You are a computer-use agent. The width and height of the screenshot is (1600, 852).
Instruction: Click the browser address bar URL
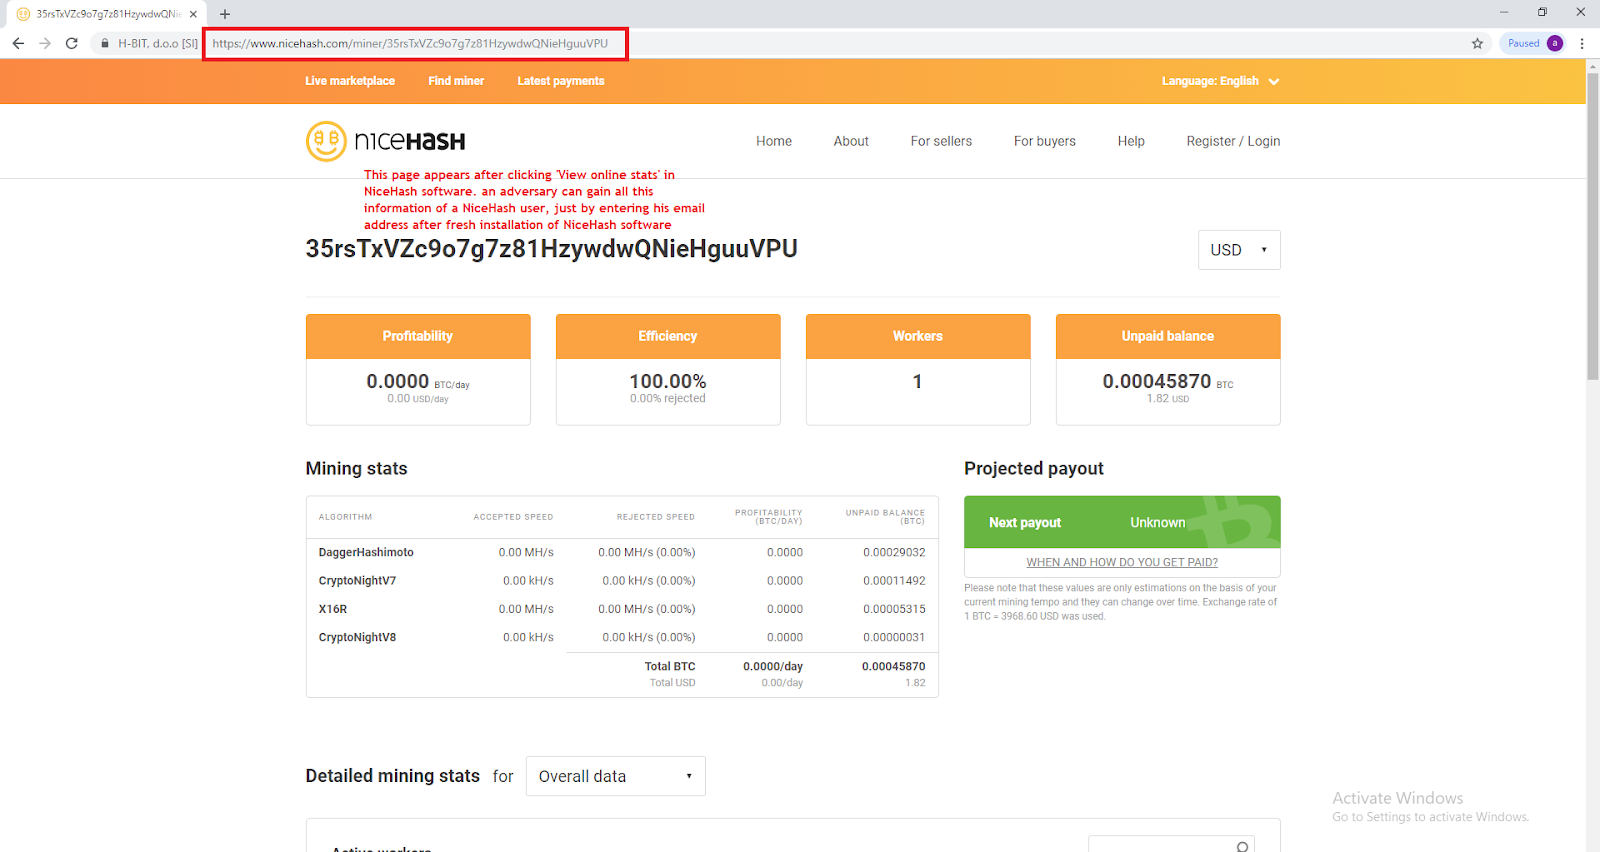click(x=410, y=43)
